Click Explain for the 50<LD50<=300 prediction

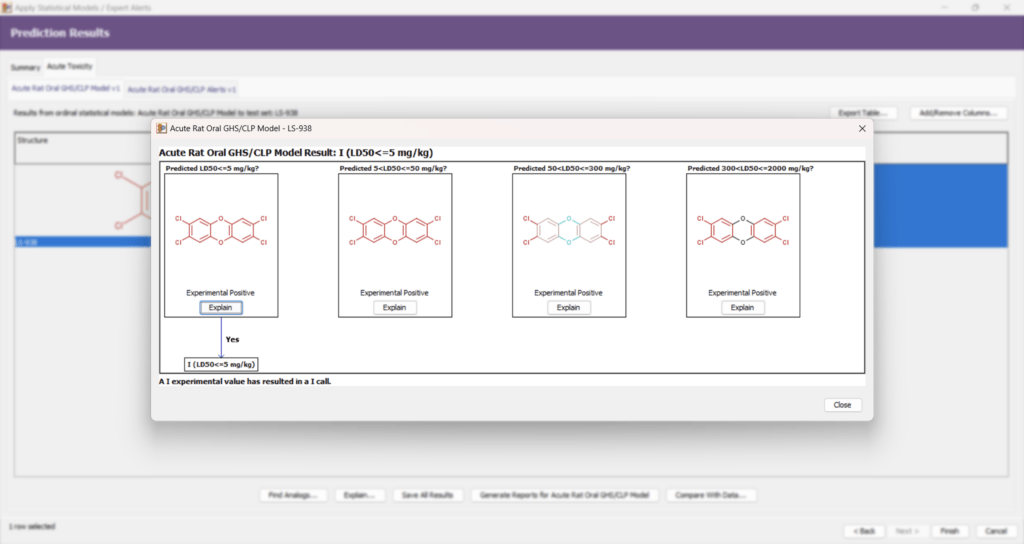(568, 307)
